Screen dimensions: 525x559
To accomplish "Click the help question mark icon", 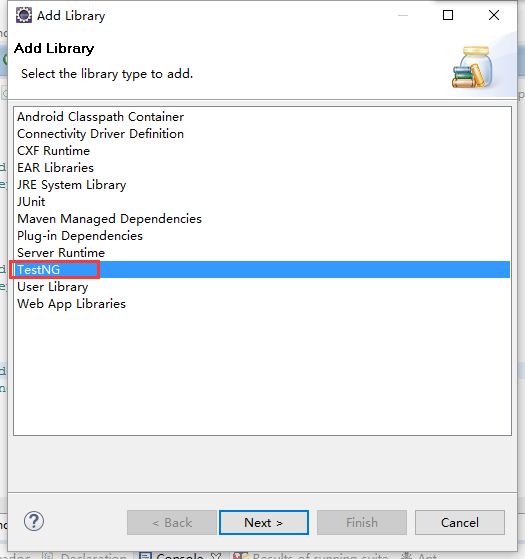I will [x=34, y=522].
